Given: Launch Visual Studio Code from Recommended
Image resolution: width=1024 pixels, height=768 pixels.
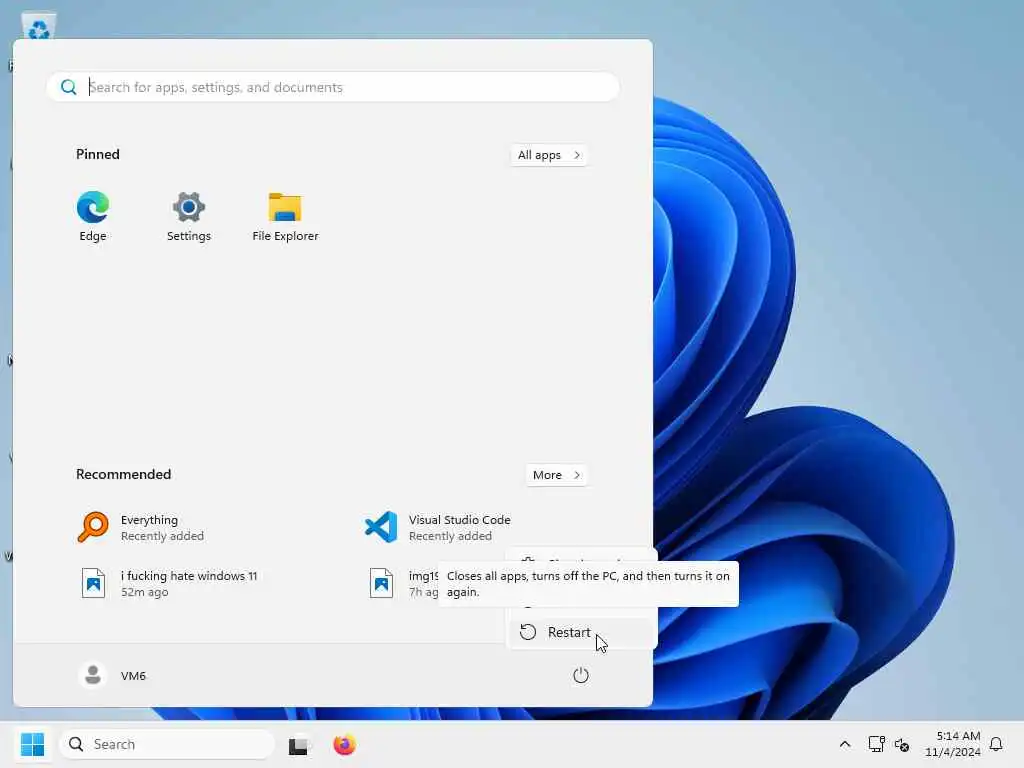Looking at the screenshot, I should (438, 528).
